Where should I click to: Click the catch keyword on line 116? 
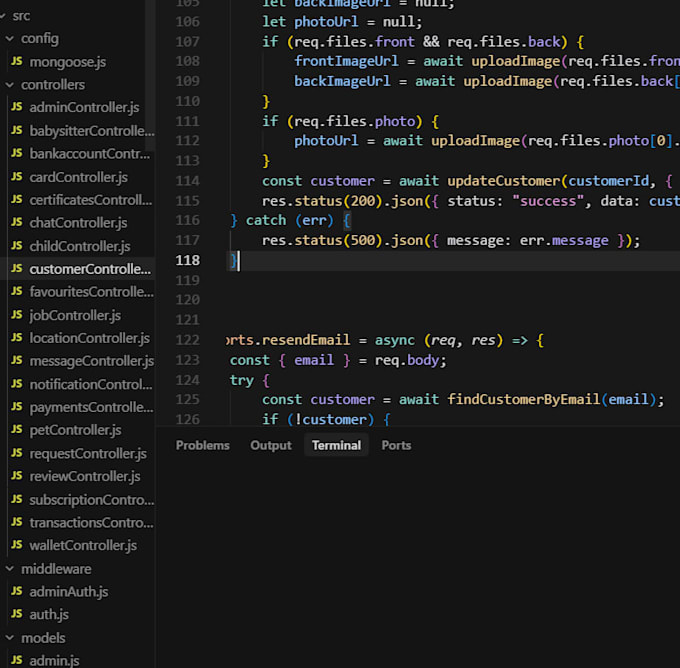(266, 220)
